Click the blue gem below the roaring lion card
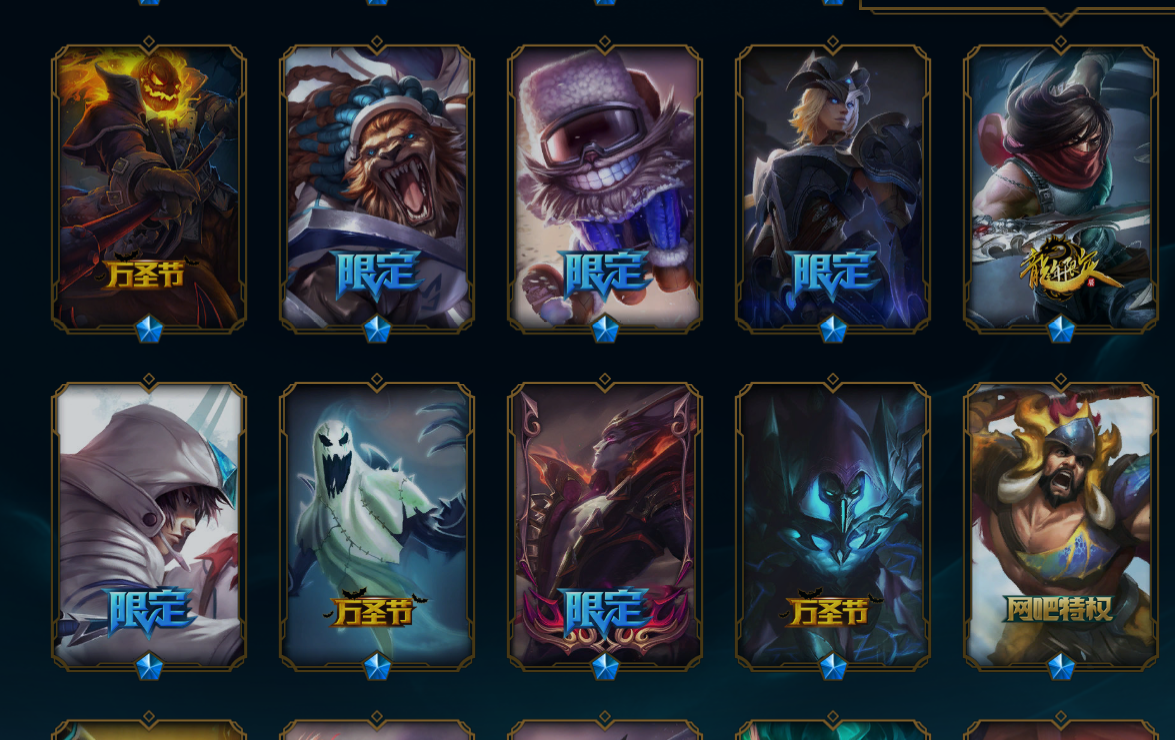Viewport: 1175px width, 740px height. point(377,329)
